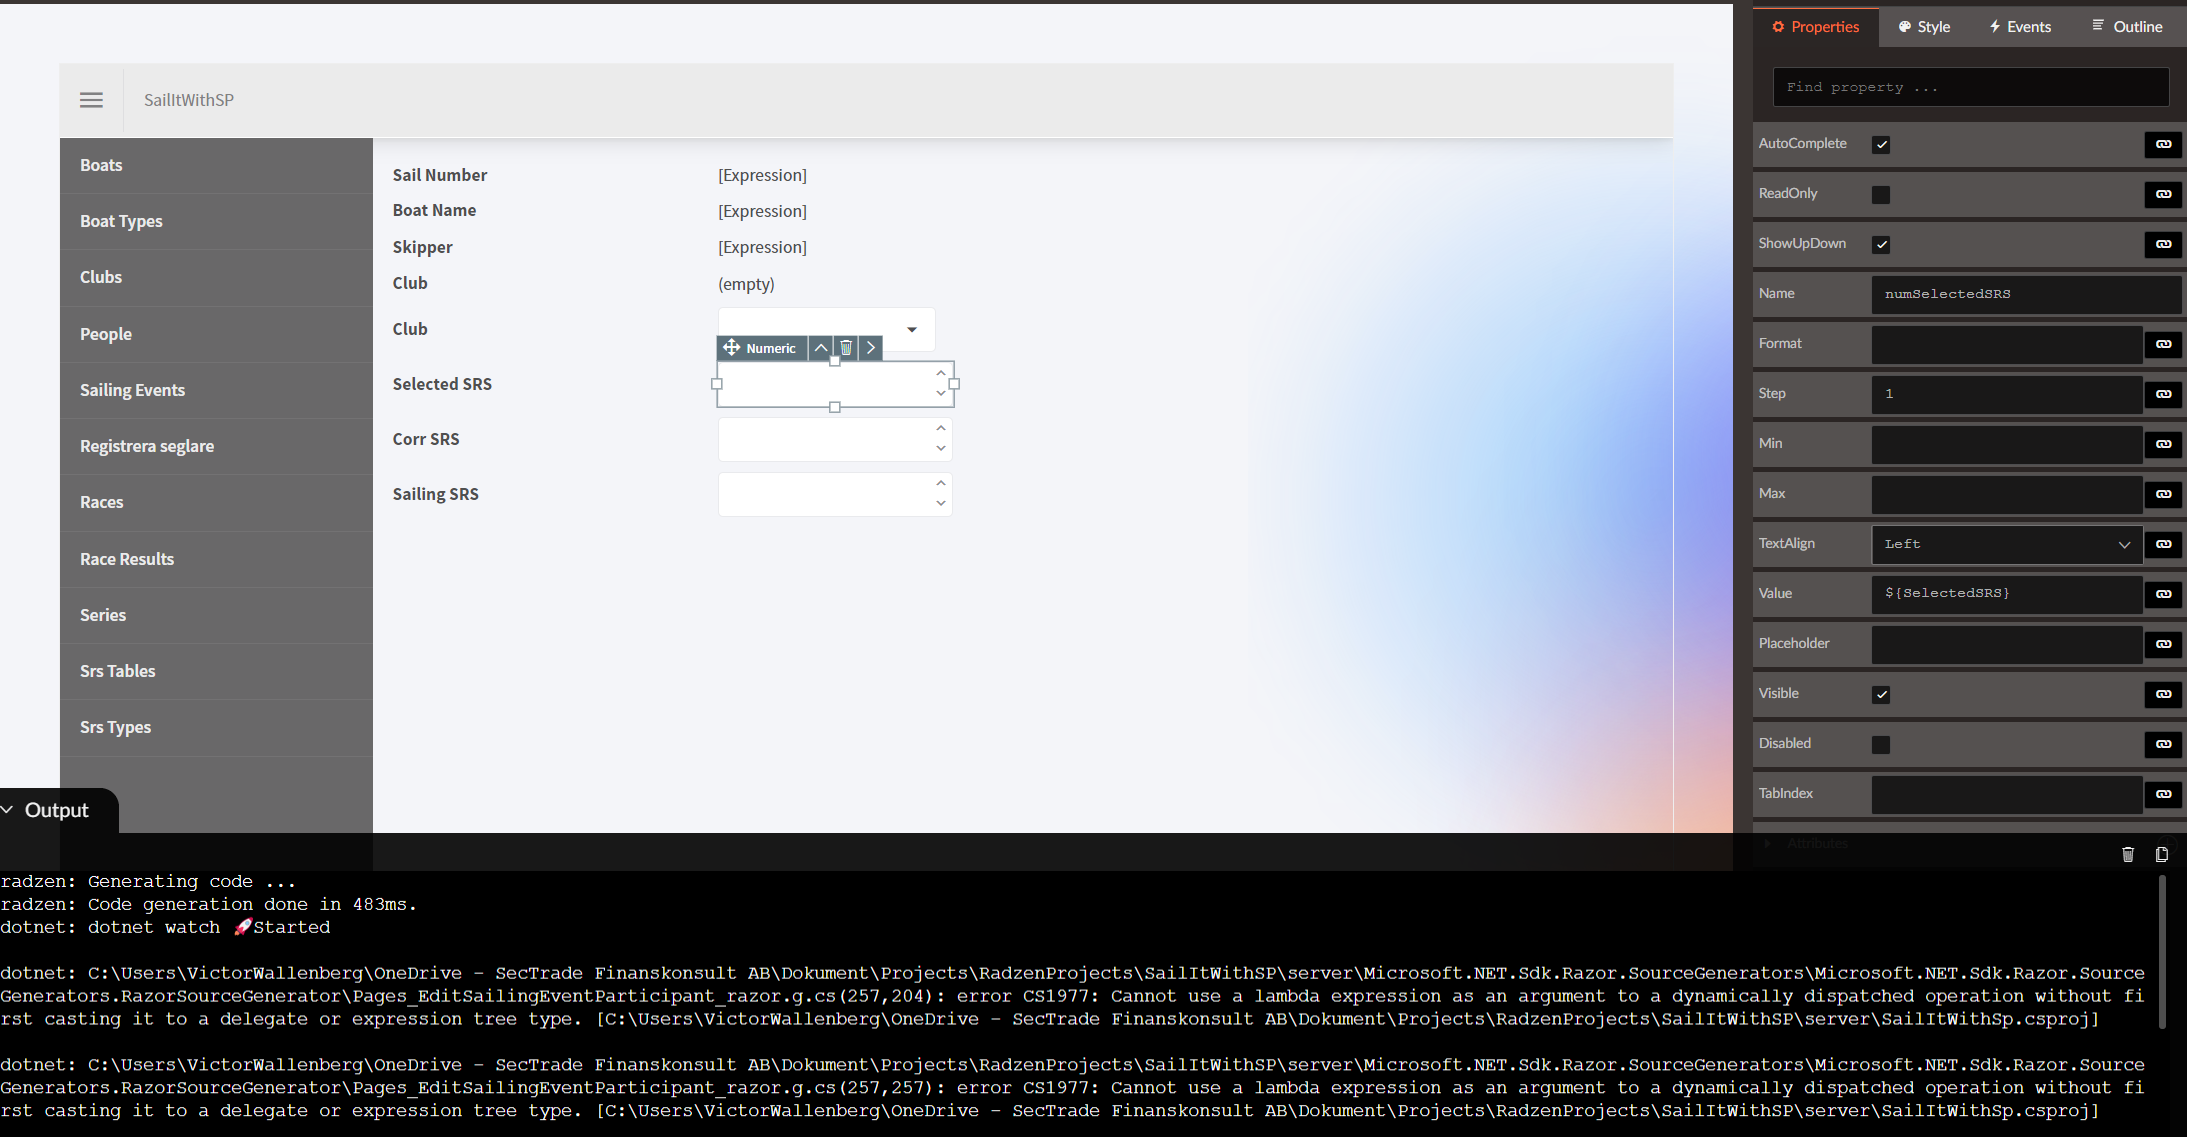Open the Sailing Events page
Screen dimensions: 2187x1137
[x=132, y=390]
